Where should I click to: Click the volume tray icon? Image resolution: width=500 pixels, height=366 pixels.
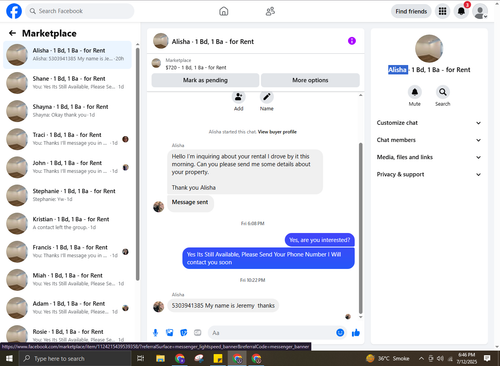440,359
